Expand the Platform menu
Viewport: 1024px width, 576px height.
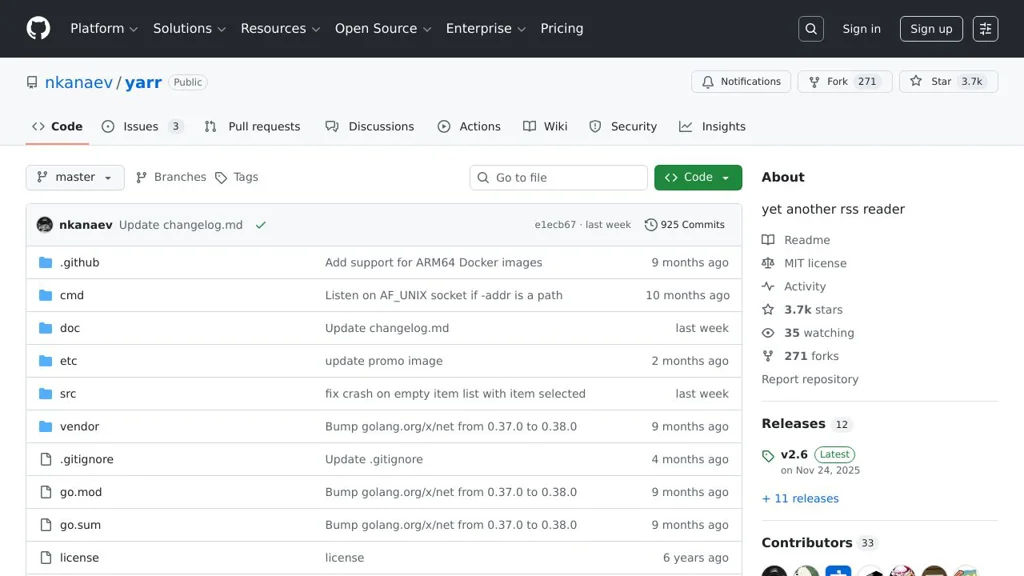(104, 29)
